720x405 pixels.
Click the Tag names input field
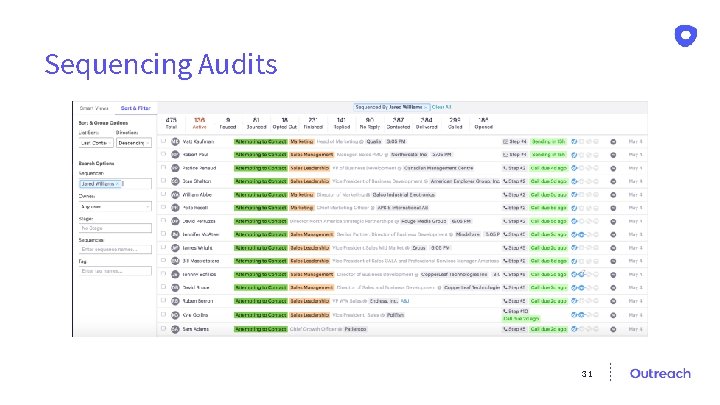pos(115,271)
